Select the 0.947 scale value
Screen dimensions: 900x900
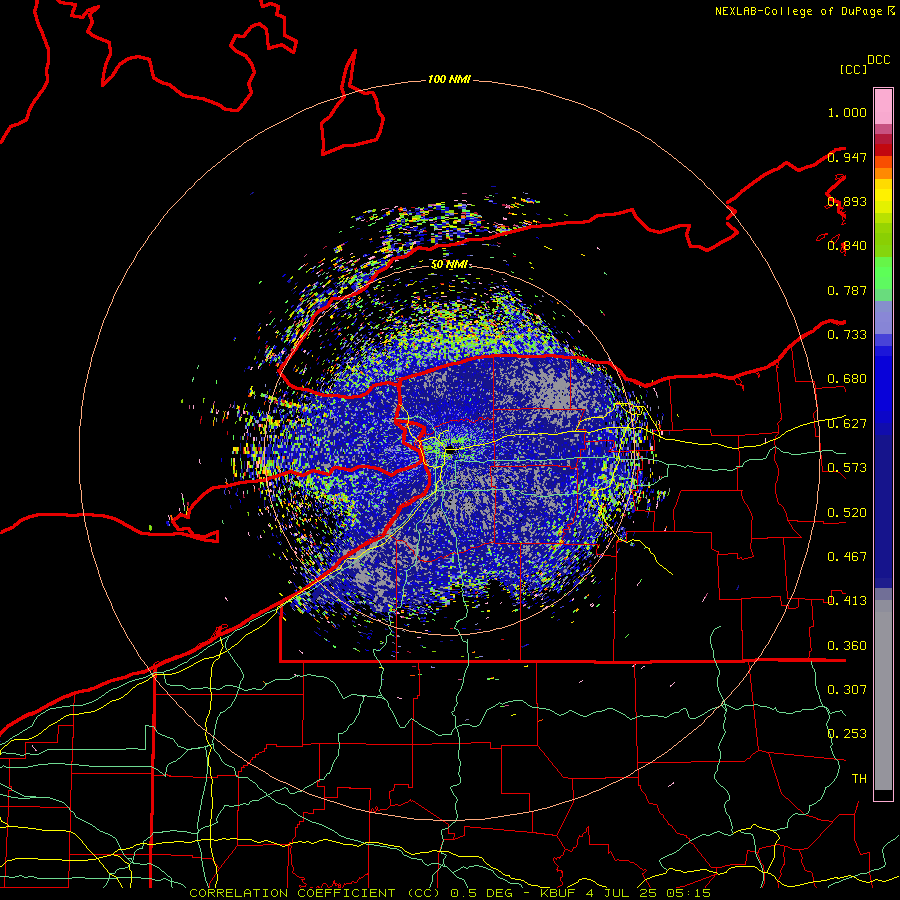(847, 157)
